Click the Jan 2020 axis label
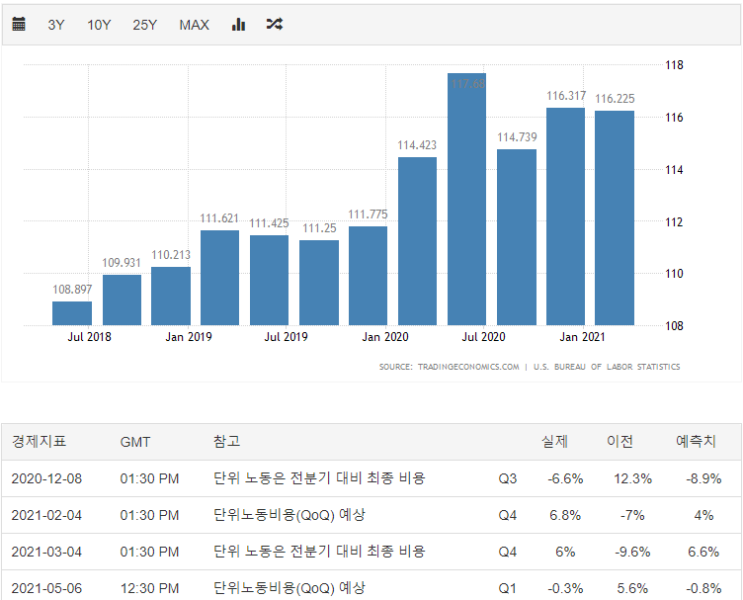743x600 pixels. (x=385, y=337)
